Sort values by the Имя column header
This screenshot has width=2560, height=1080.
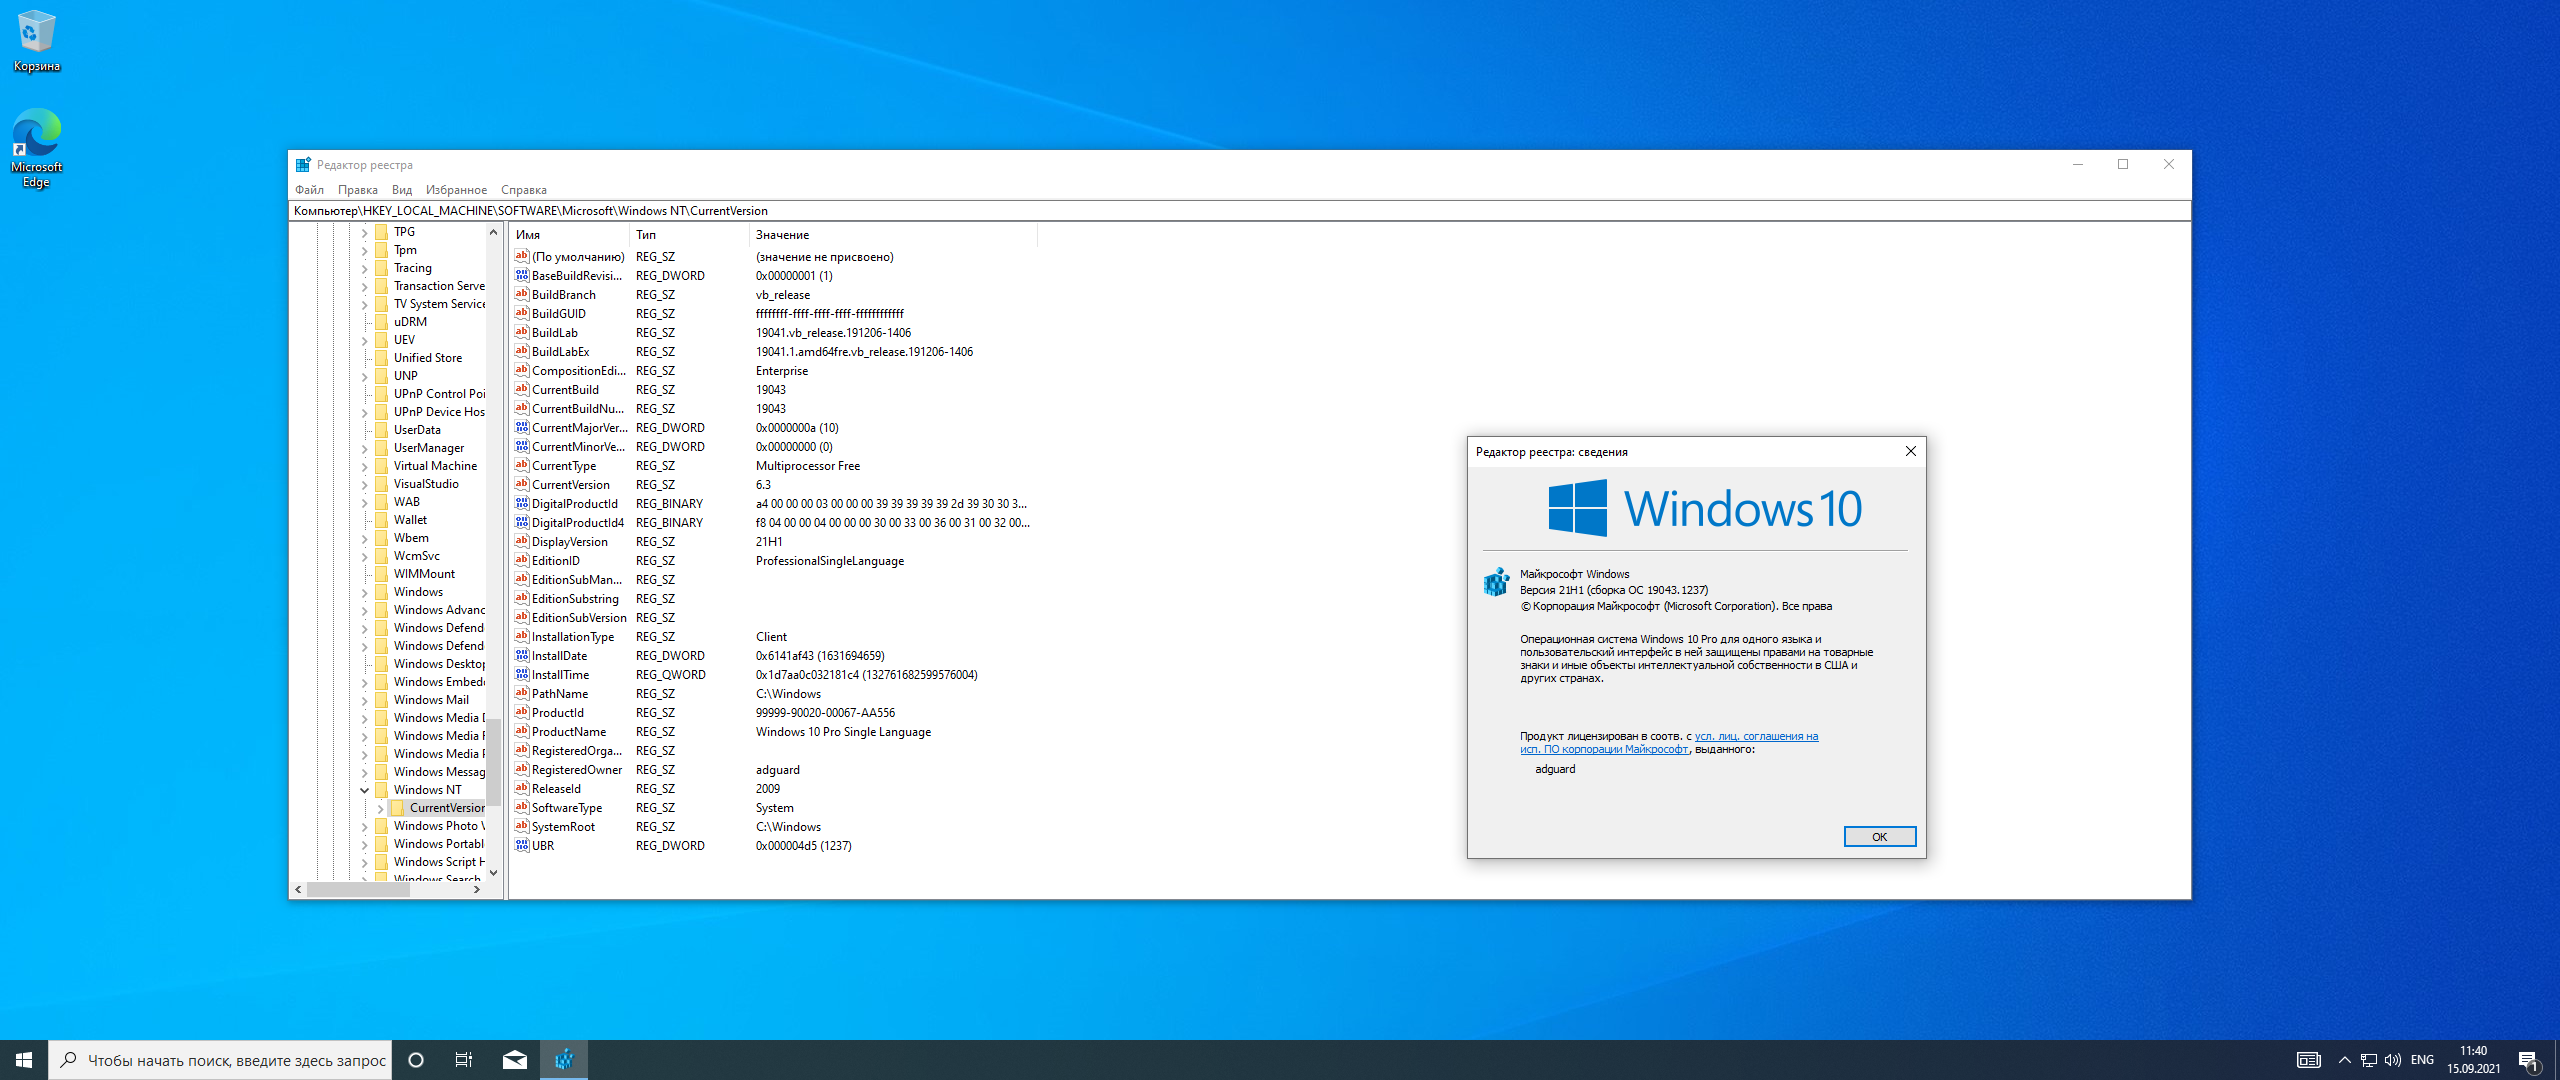(569, 235)
